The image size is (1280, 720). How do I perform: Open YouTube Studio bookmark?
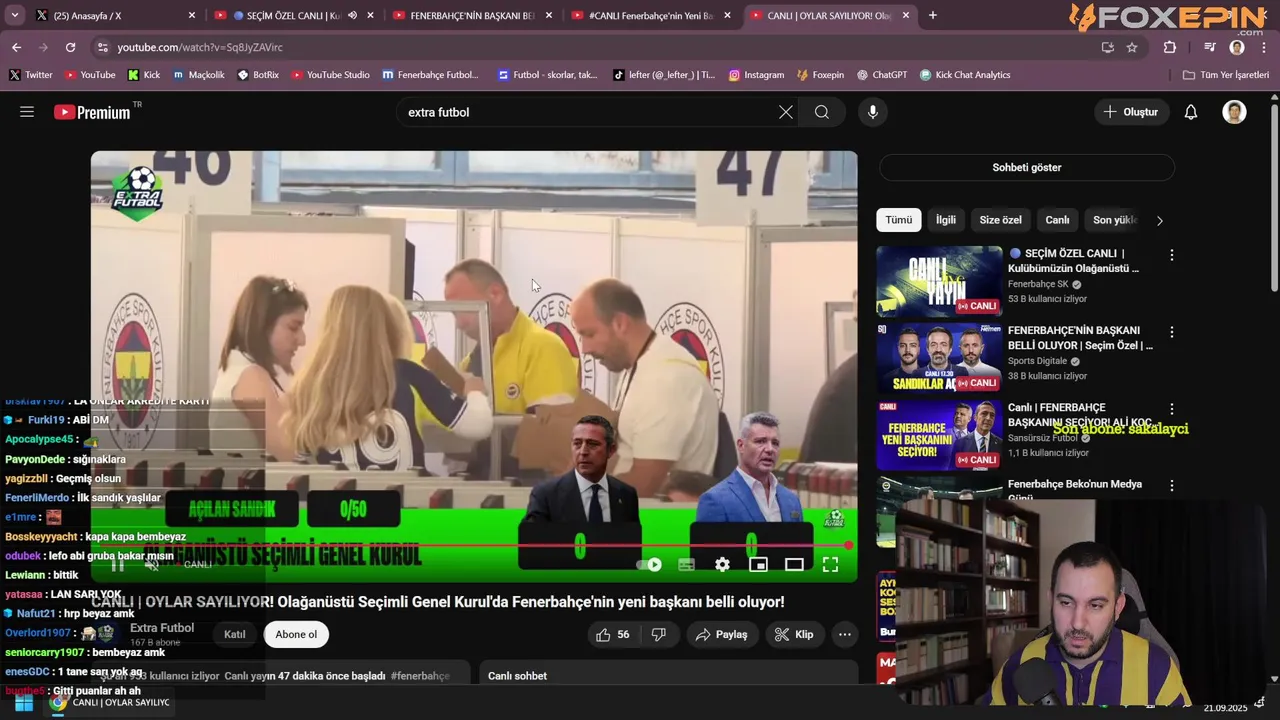pos(330,75)
